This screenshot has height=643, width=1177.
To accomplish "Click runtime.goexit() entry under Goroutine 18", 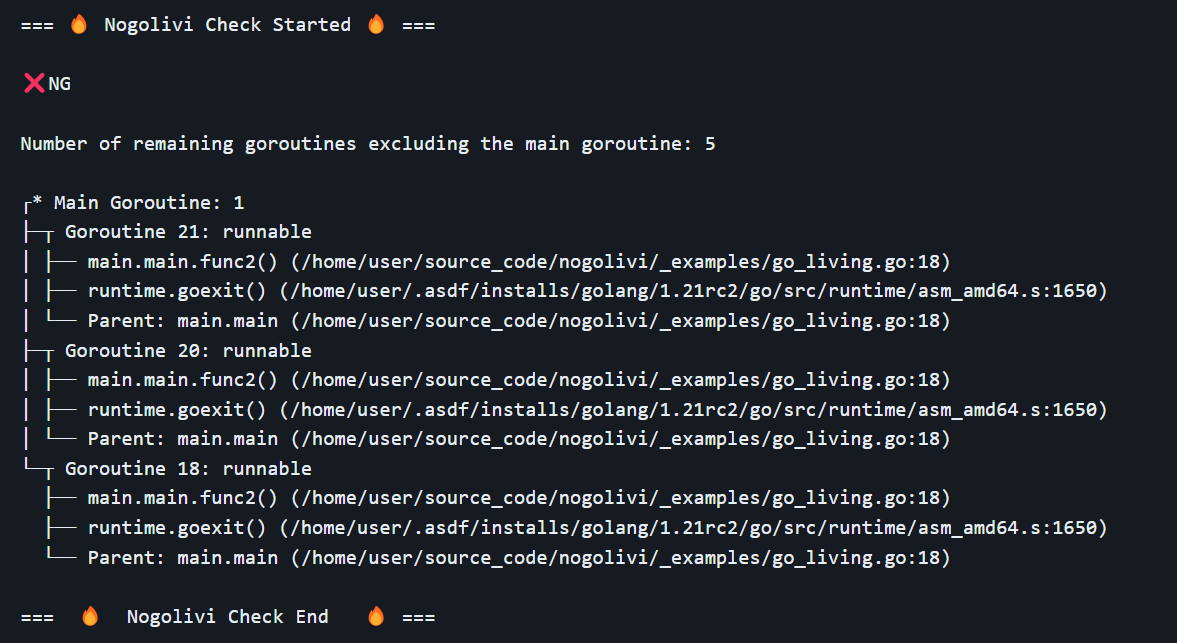I will pyautogui.click(x=177, y=528).
